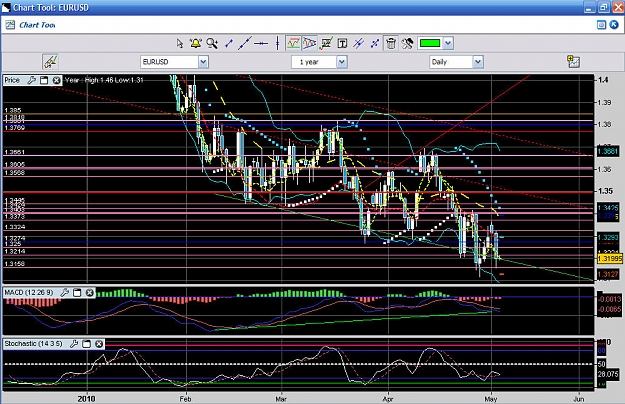Open MACD panel wrench settings
625x404 pixels.
64,293
